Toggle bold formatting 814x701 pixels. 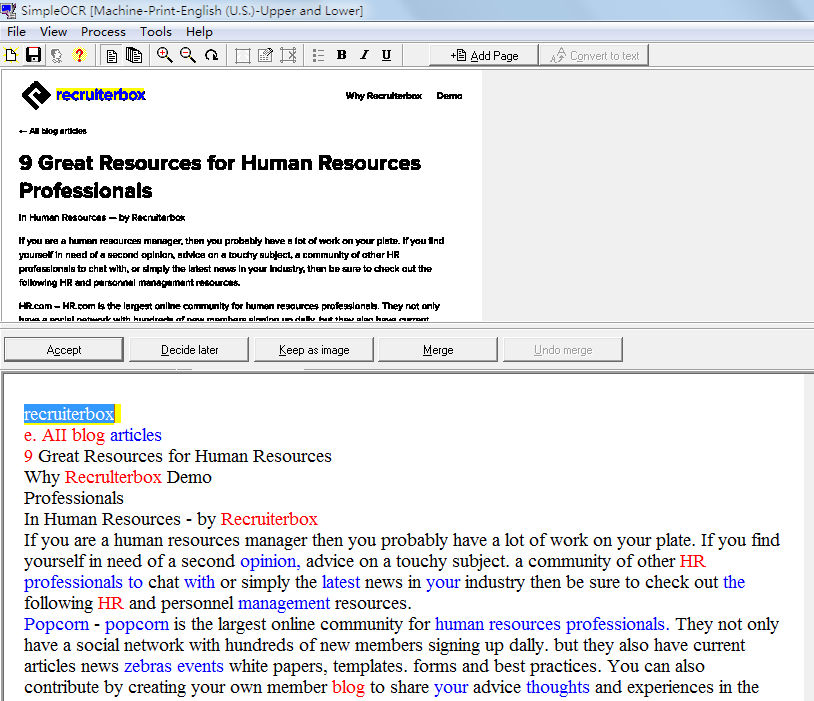[x=342, y=55]
